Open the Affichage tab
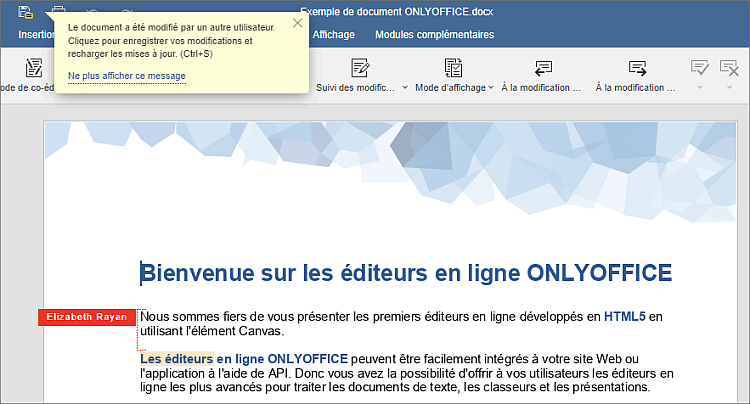The height and width of the screenshot is (404, 750). coord(333,35)
